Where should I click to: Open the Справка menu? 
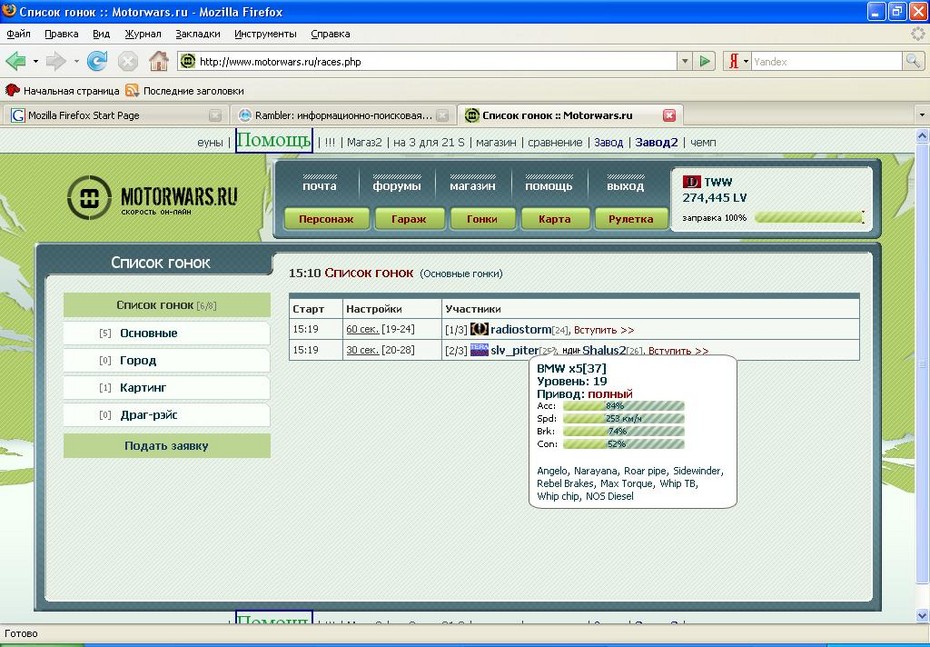(330, 34)
